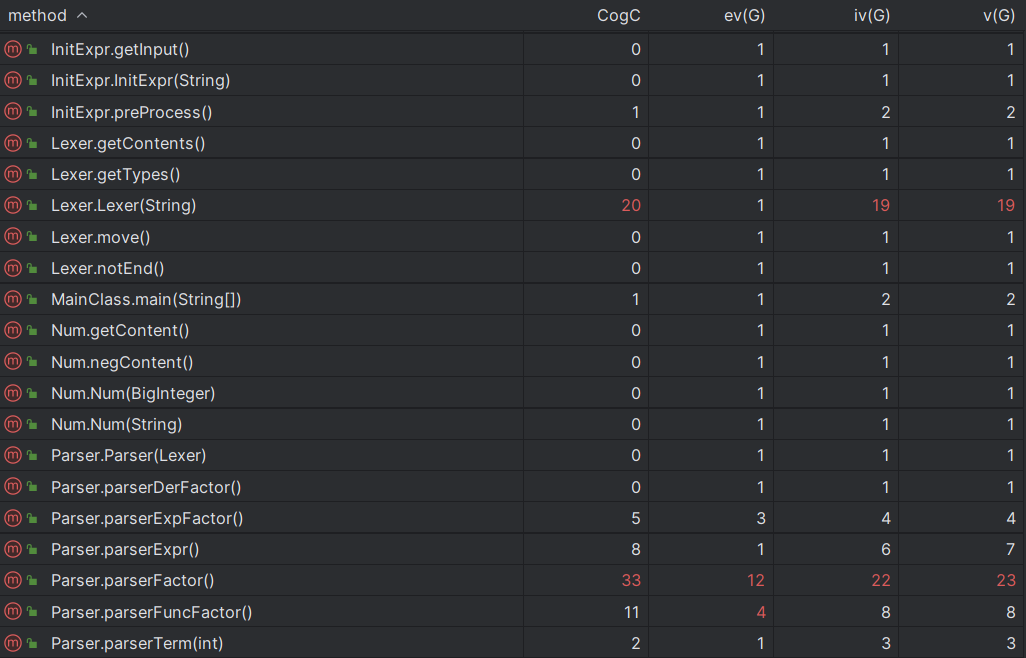
Task: Select the InitExpr.preProcess() method row
Action: point(513,112)
